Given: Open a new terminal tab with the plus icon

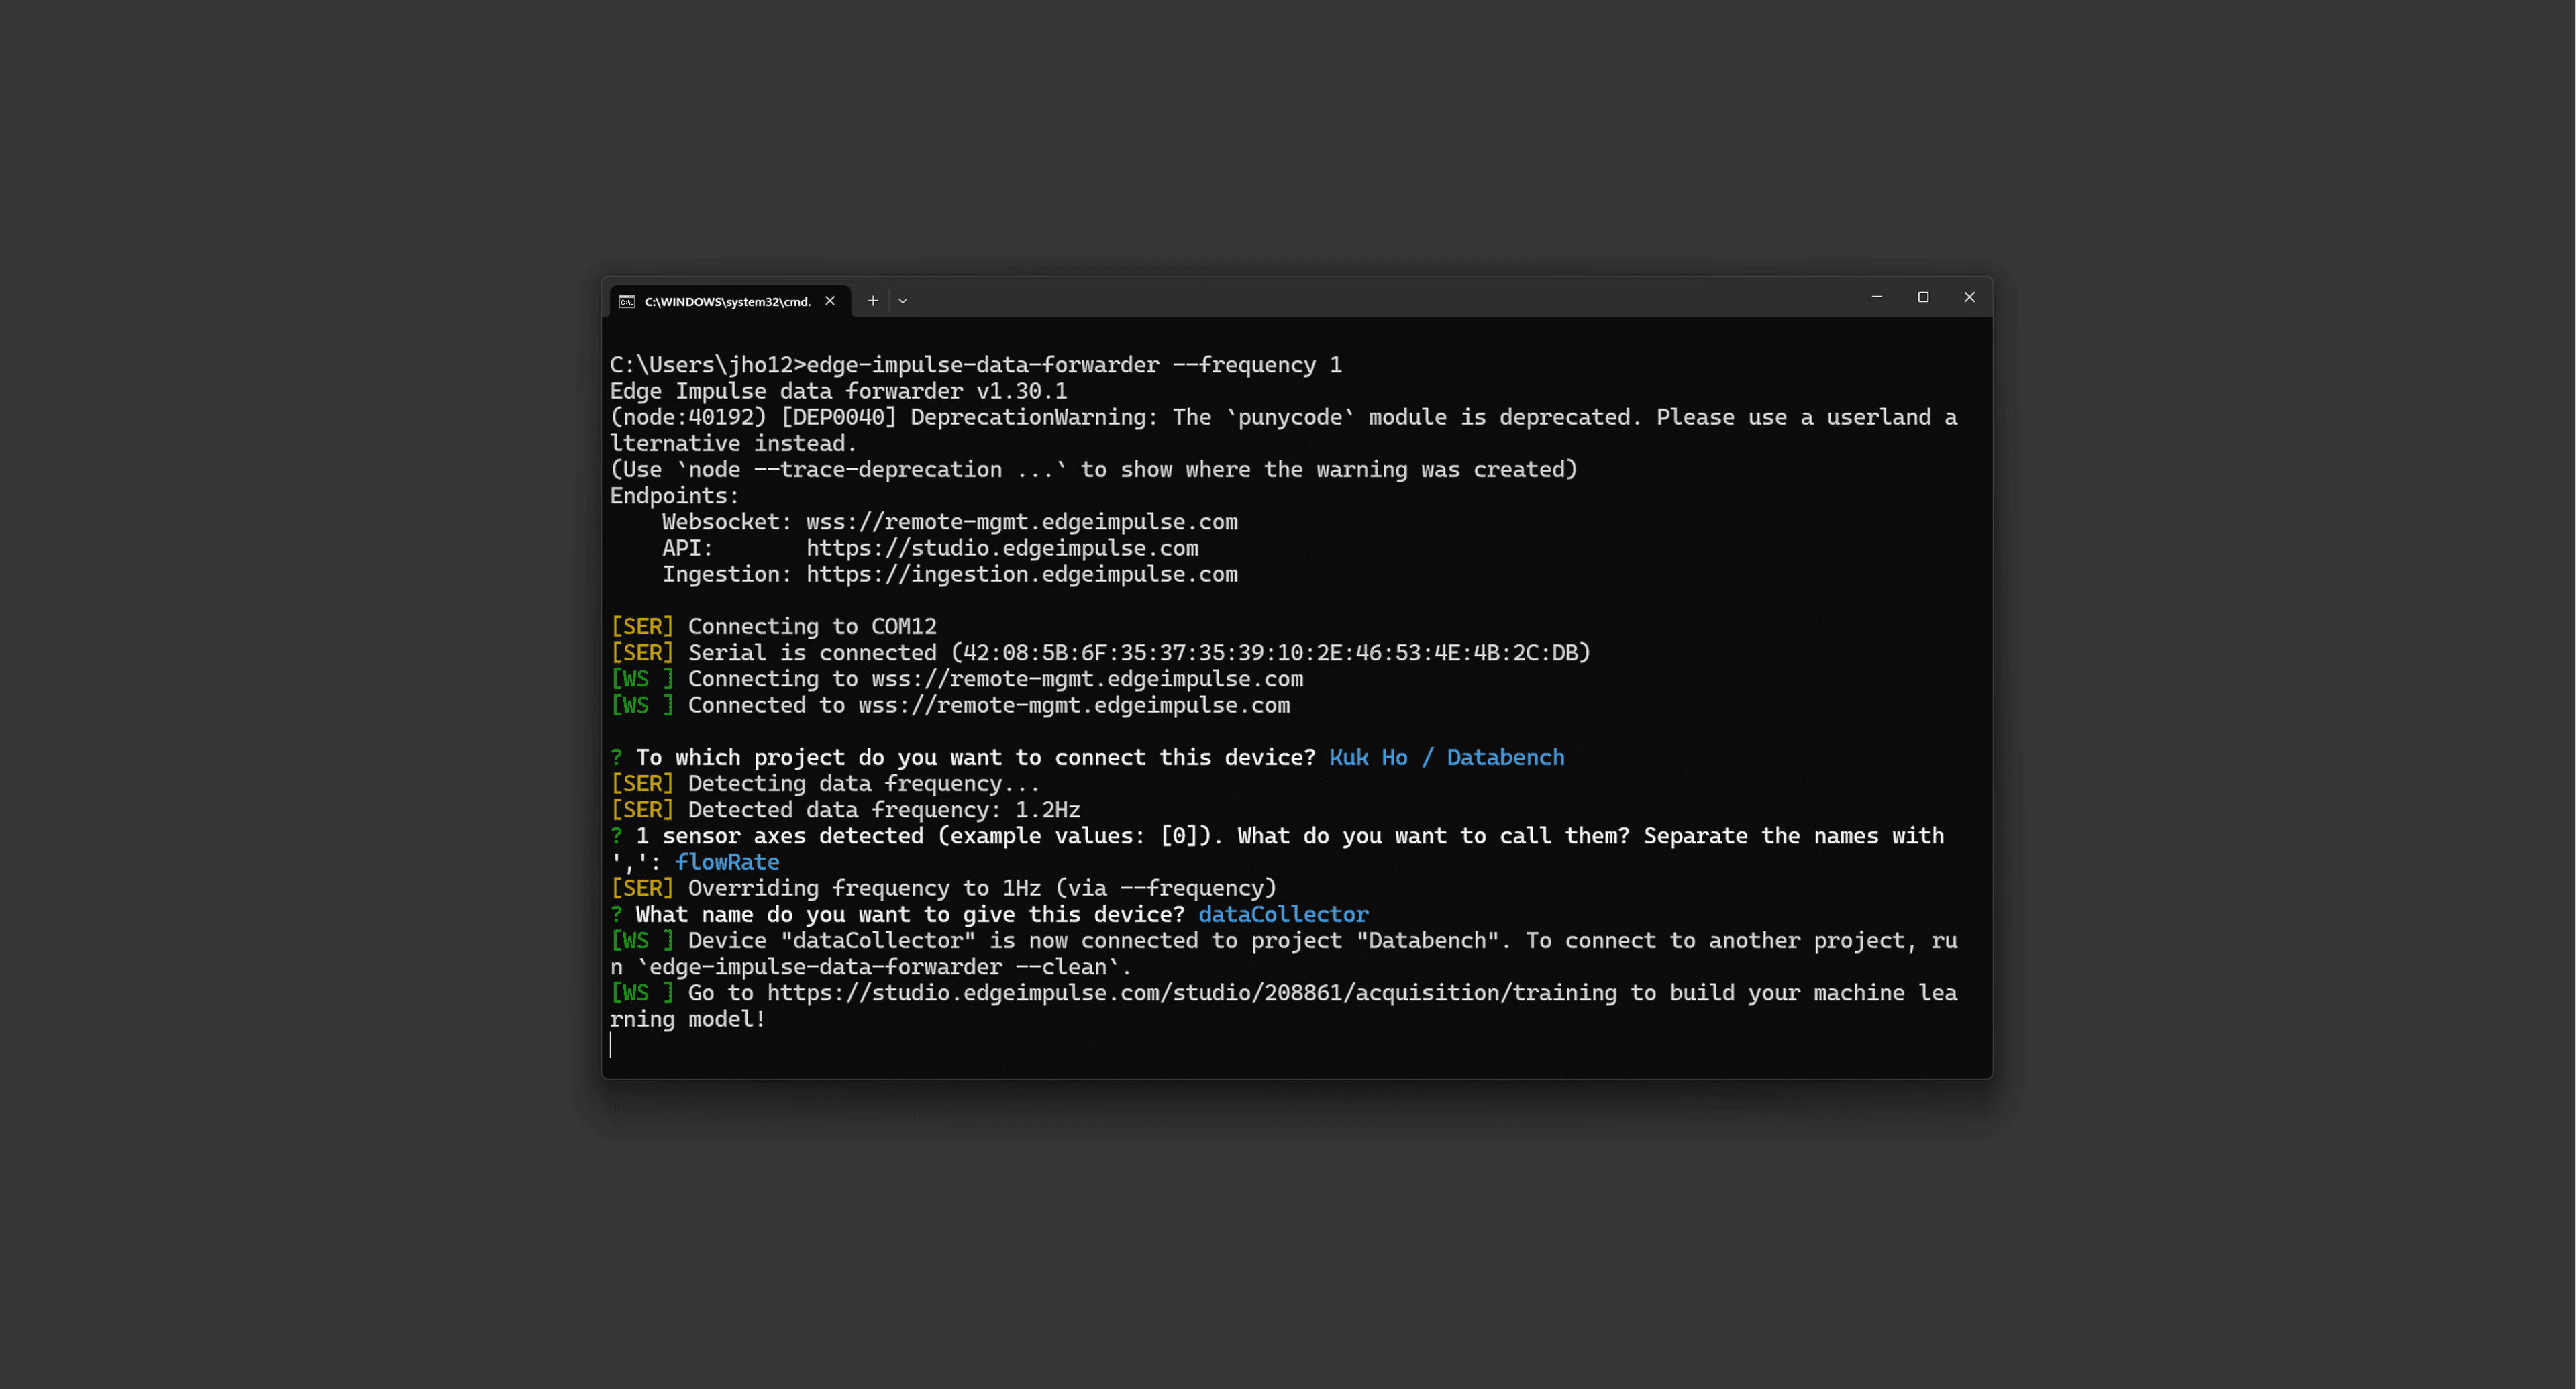Looking at the screenshot, I should (872, 300).
